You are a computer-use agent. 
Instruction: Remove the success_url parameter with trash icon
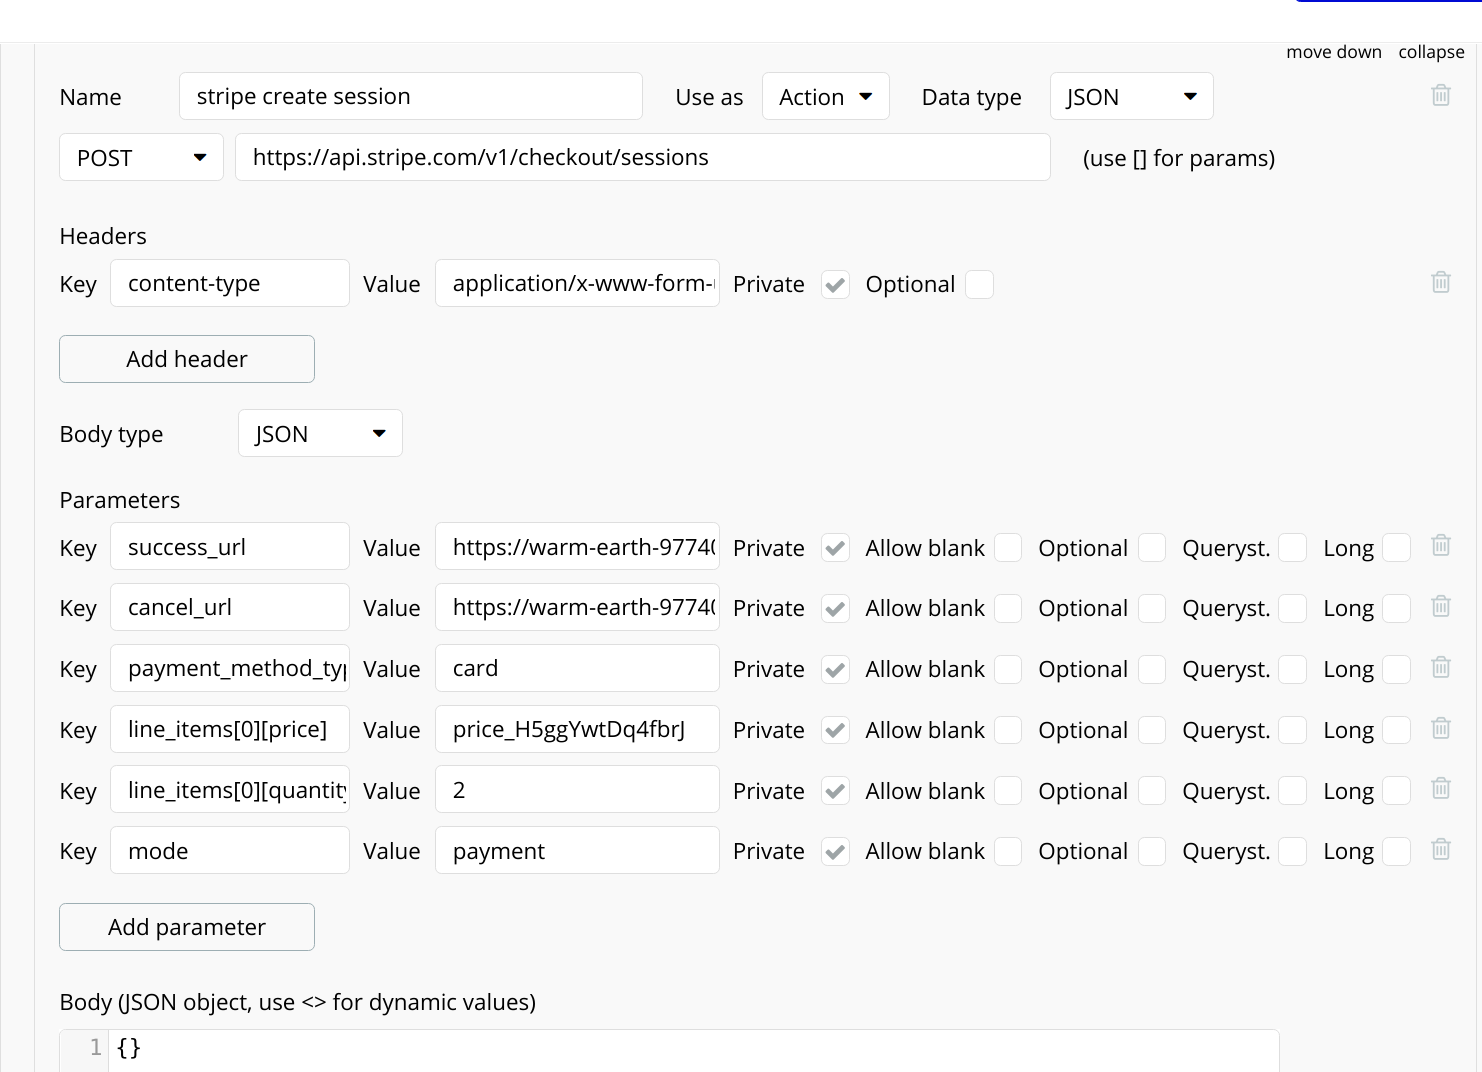click(x=1441, y=546)
